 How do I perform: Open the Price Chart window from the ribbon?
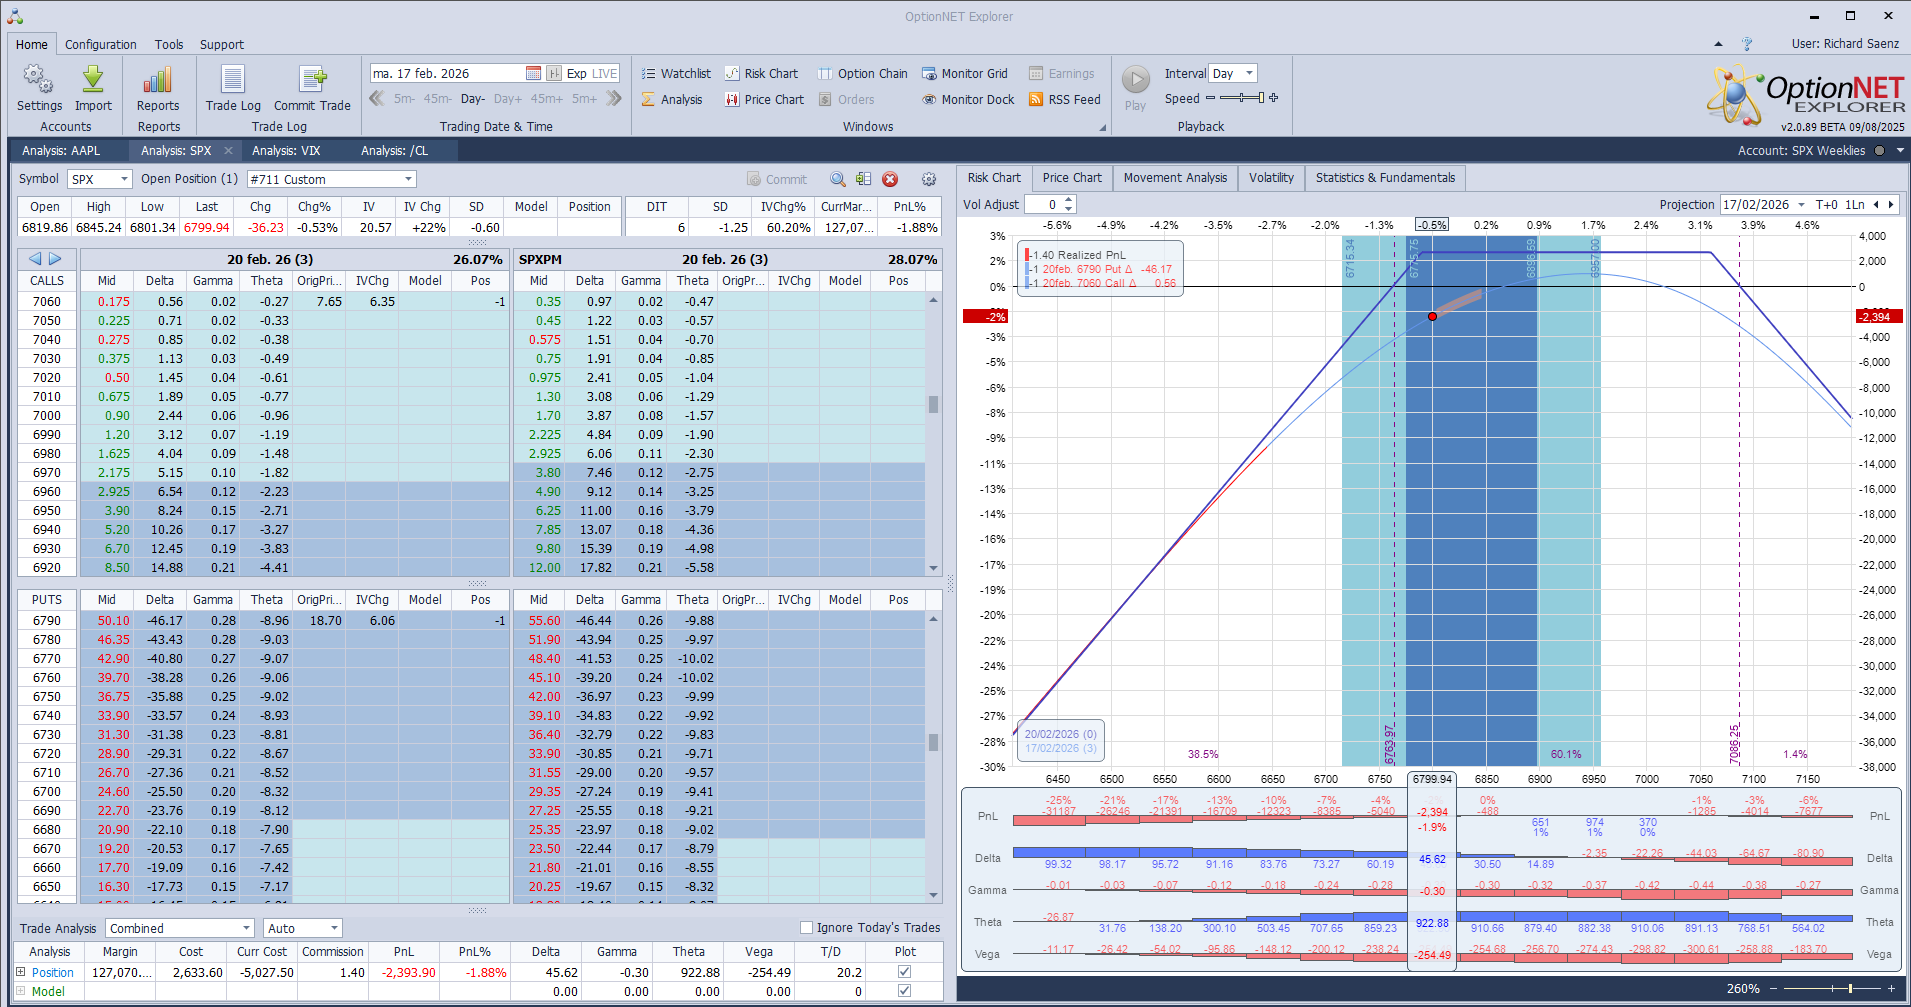click(764, 99)
